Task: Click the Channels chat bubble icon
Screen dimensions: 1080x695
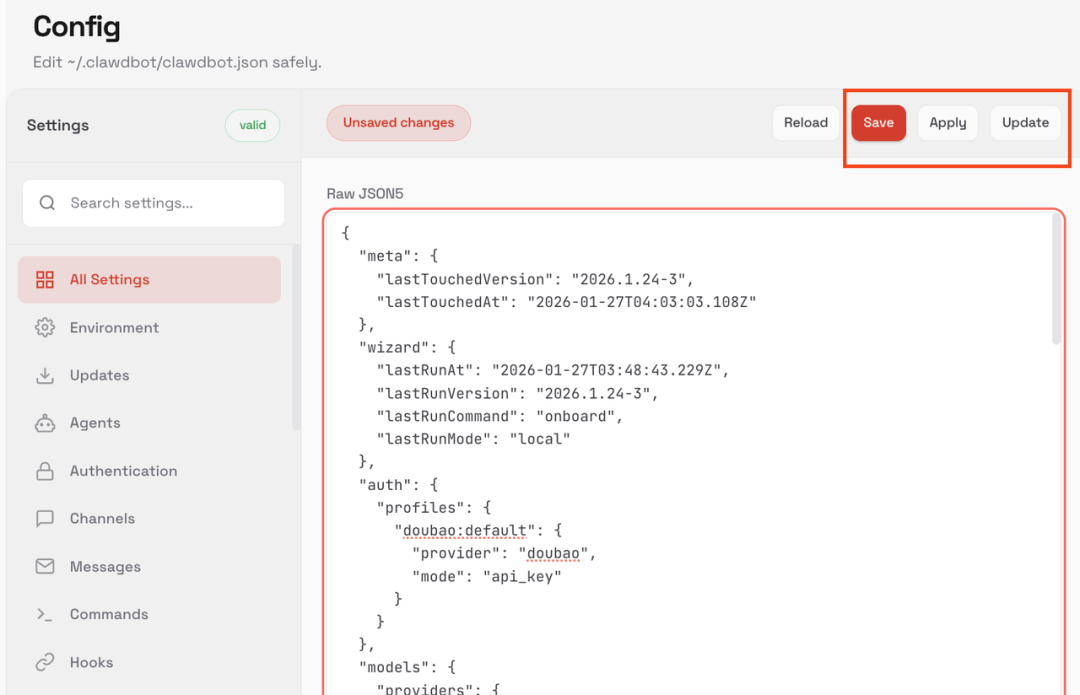Action: point(45,519)
